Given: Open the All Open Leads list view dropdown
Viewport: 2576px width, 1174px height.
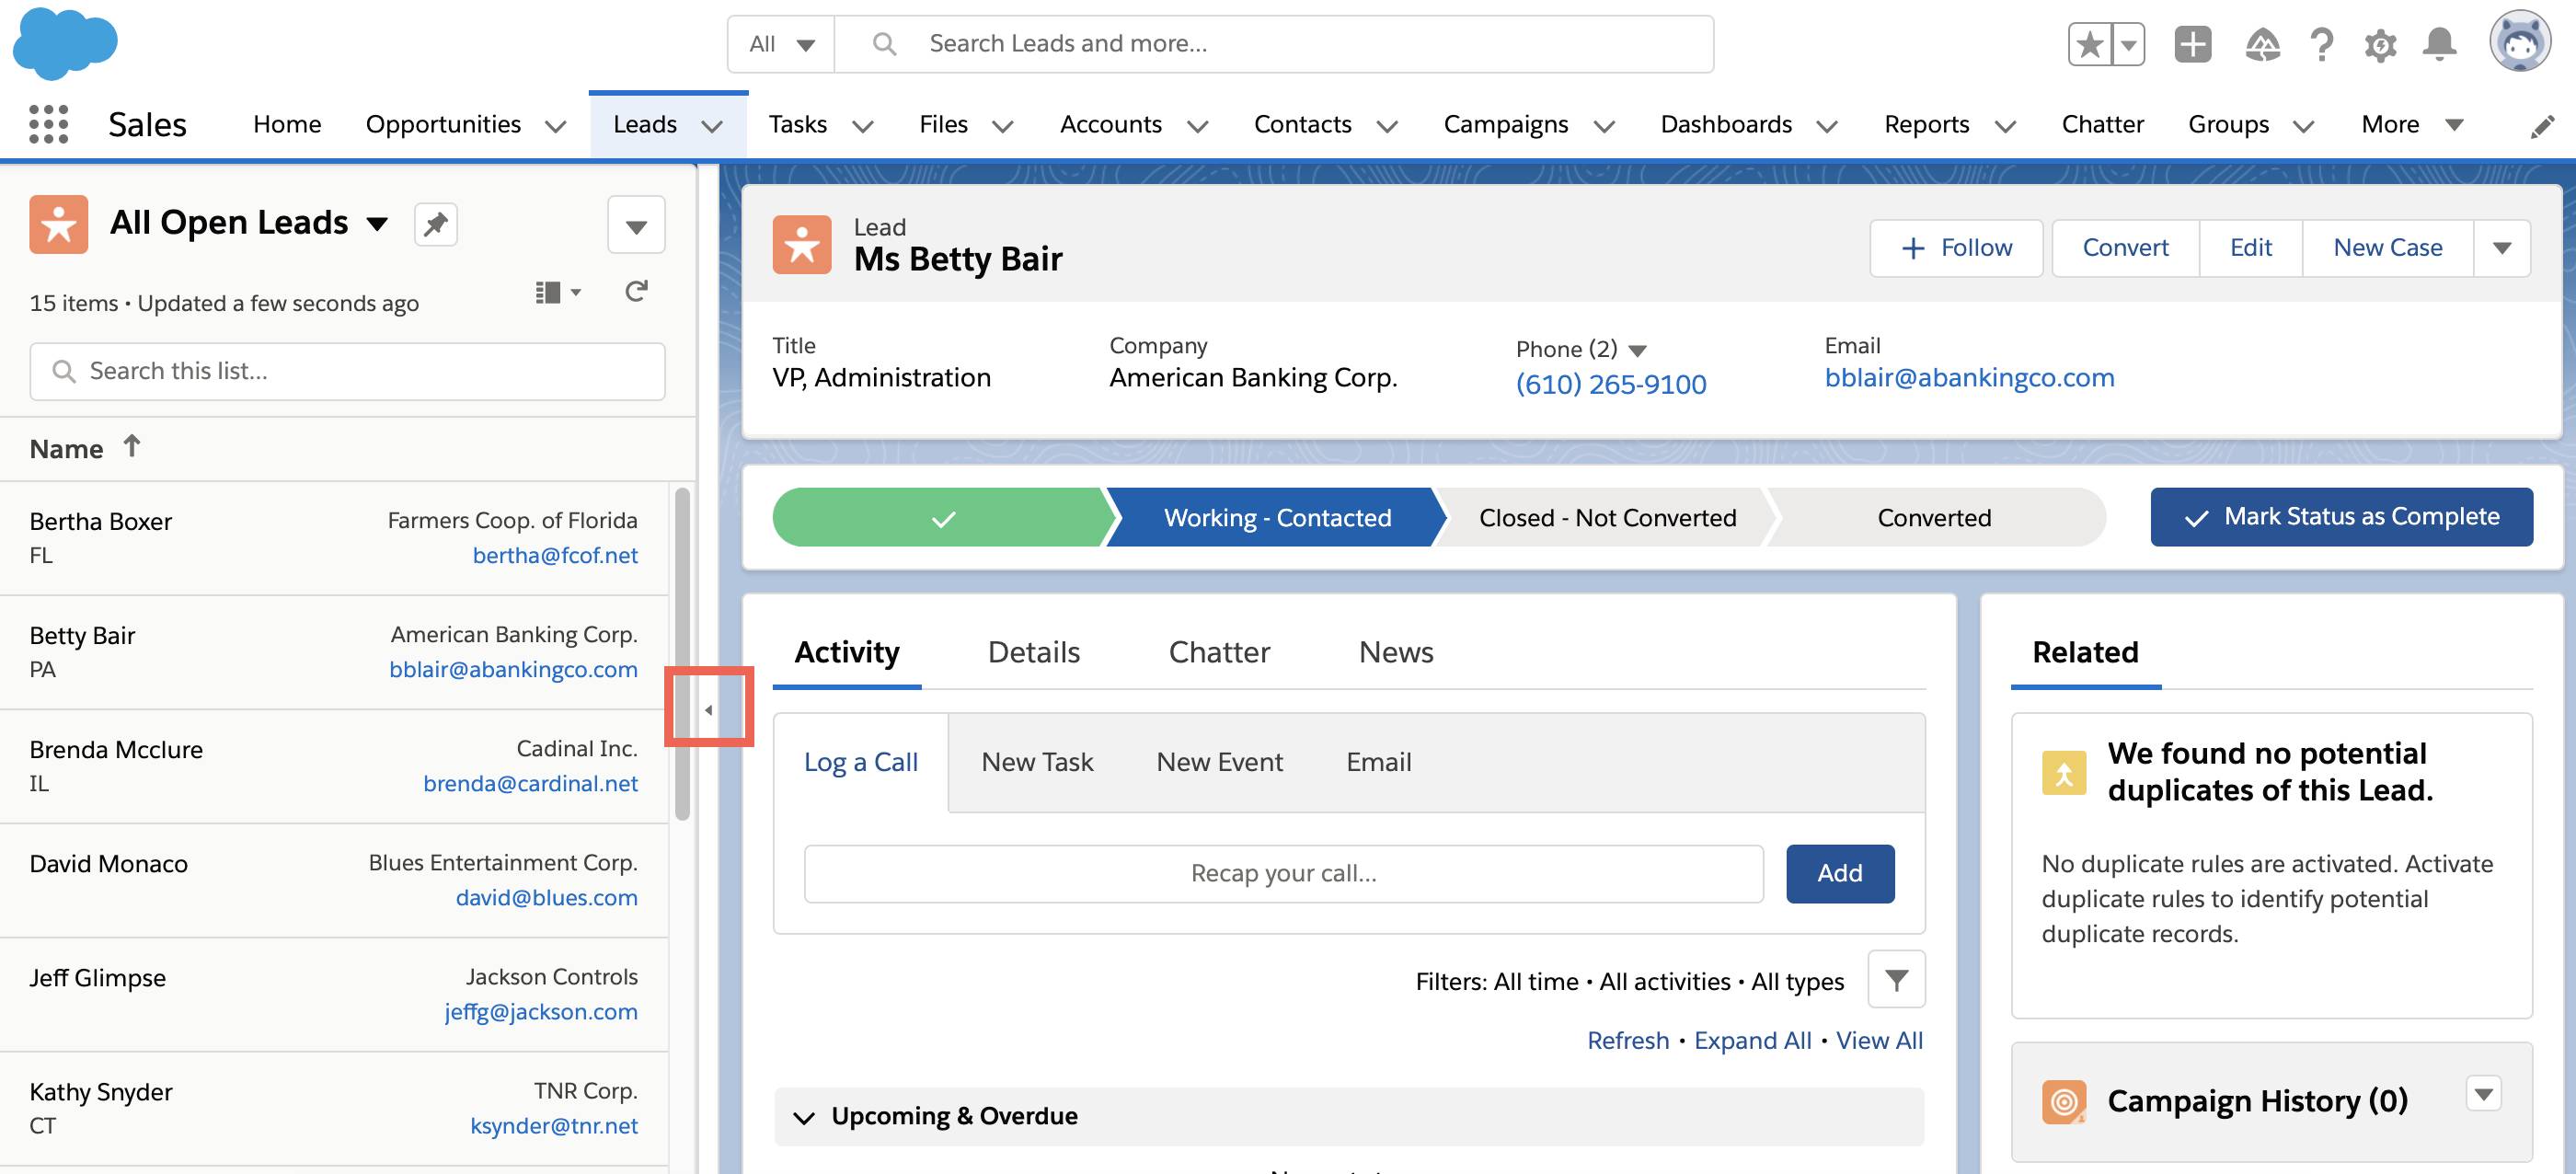Looking at the screenshot, I should click(377, 224).
